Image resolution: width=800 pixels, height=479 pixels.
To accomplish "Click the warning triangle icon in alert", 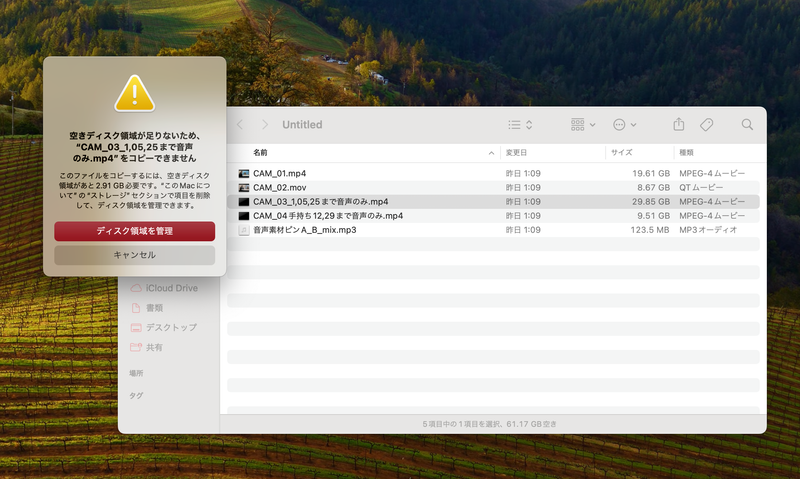I will [134, 93].
